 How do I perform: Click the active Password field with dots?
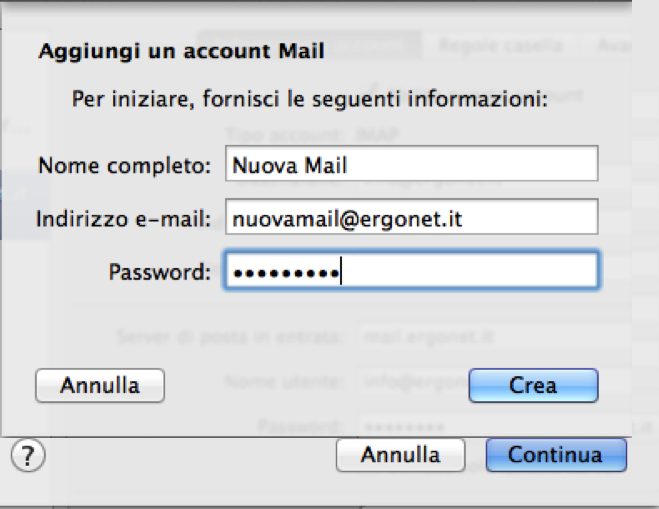tap(411, 270)
